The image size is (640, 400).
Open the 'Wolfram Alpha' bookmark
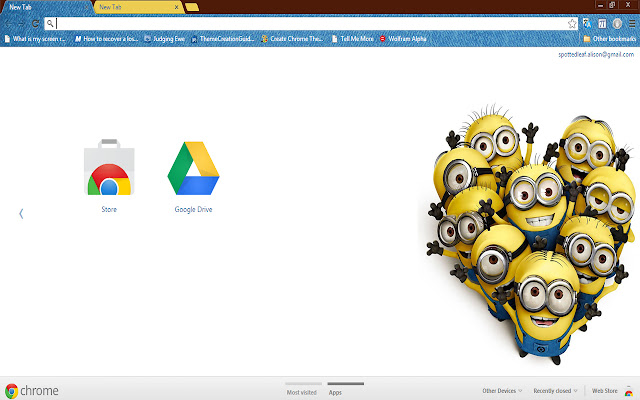click(403, 39)
